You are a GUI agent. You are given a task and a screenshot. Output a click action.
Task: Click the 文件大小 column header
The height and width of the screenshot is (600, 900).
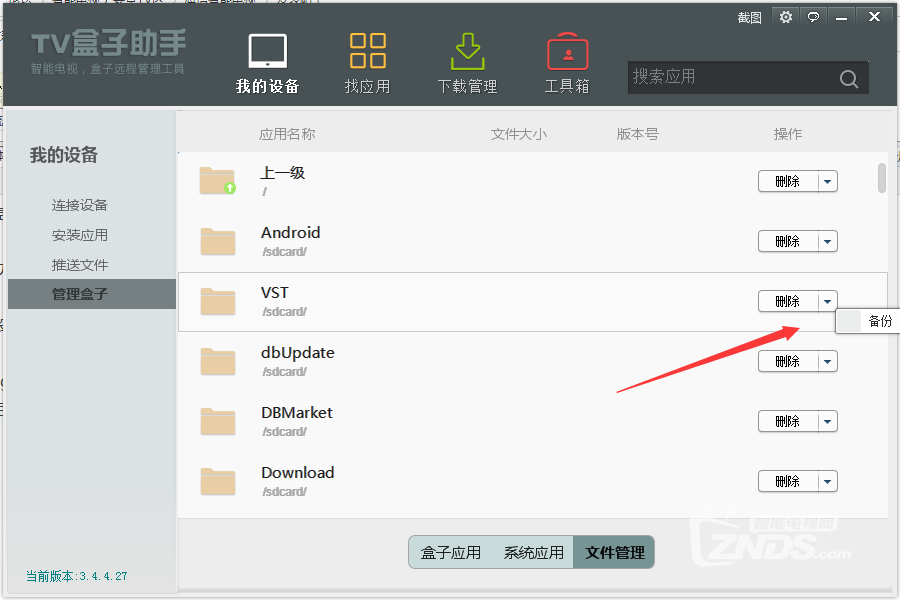click(x=519, y=134)
